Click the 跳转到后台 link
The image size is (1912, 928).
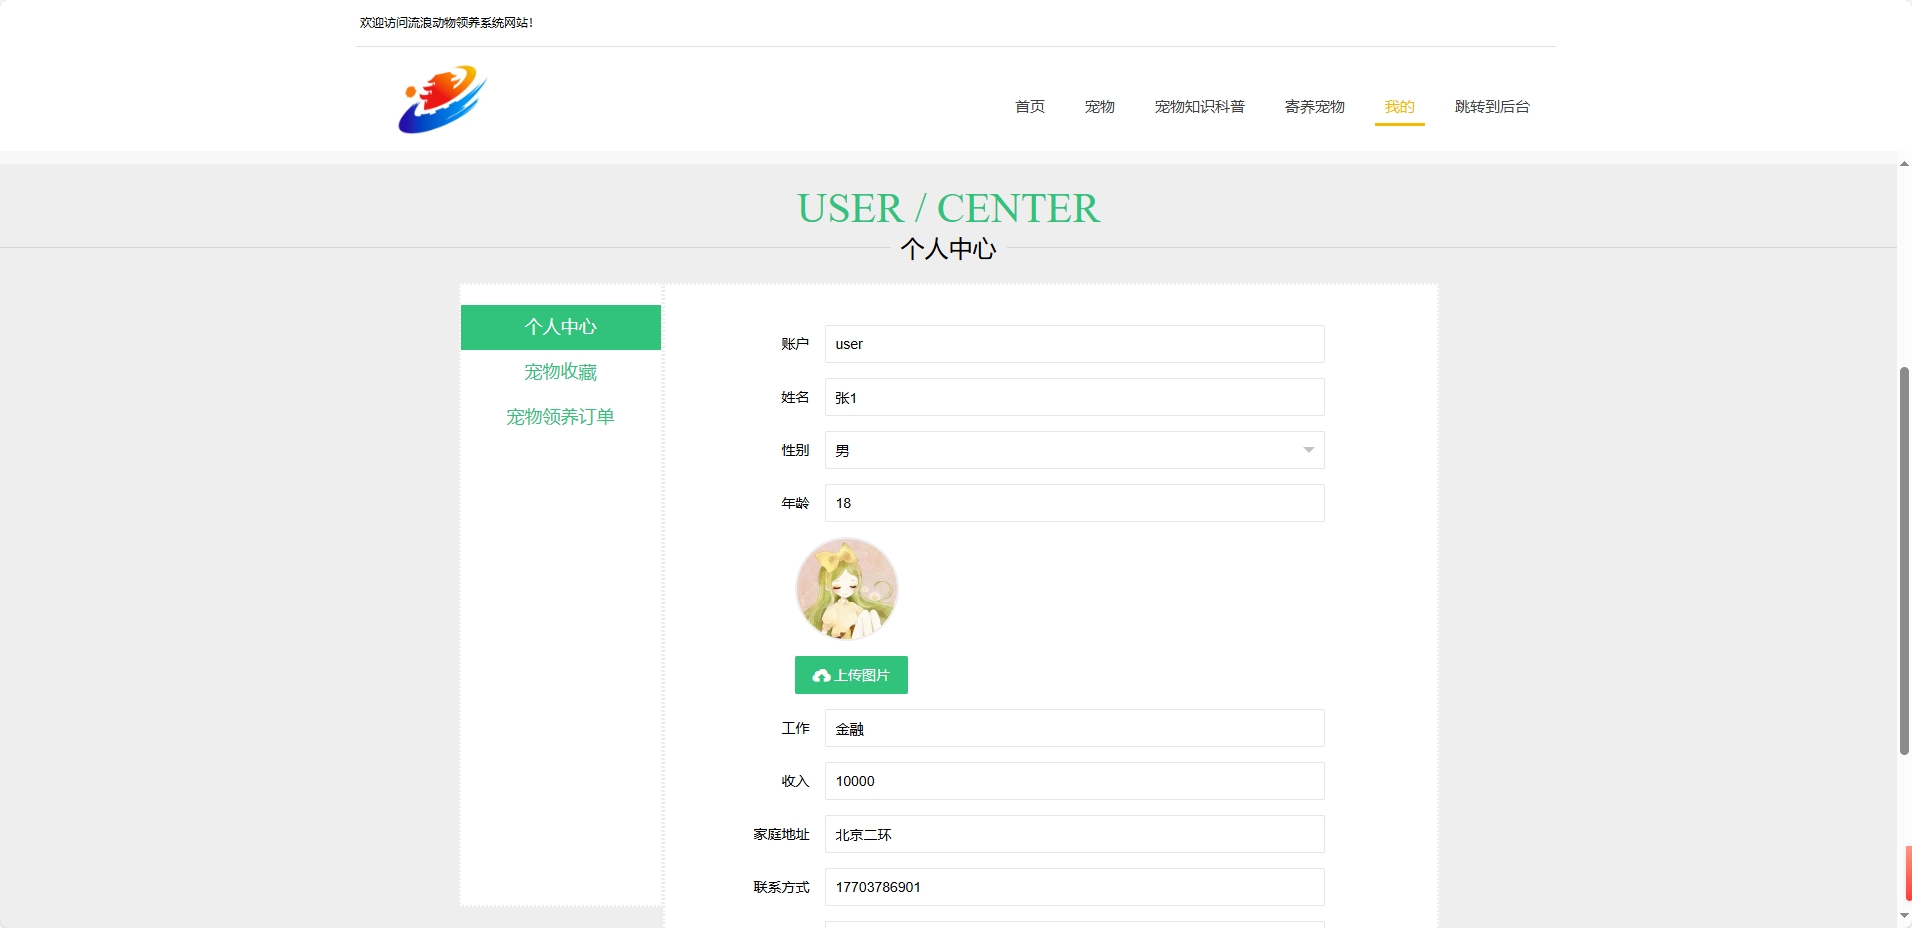pyautogui.click(x=1492, y=107)
